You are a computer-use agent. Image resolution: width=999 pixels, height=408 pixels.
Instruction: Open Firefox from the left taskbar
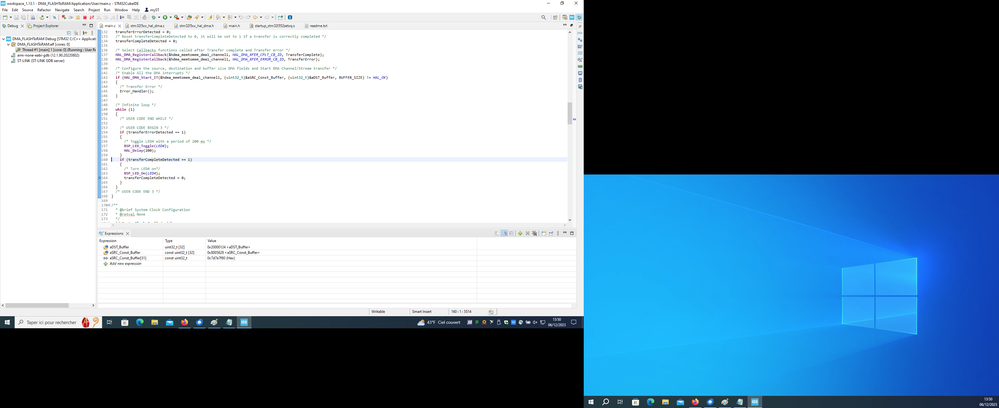[x=185, y=323]
